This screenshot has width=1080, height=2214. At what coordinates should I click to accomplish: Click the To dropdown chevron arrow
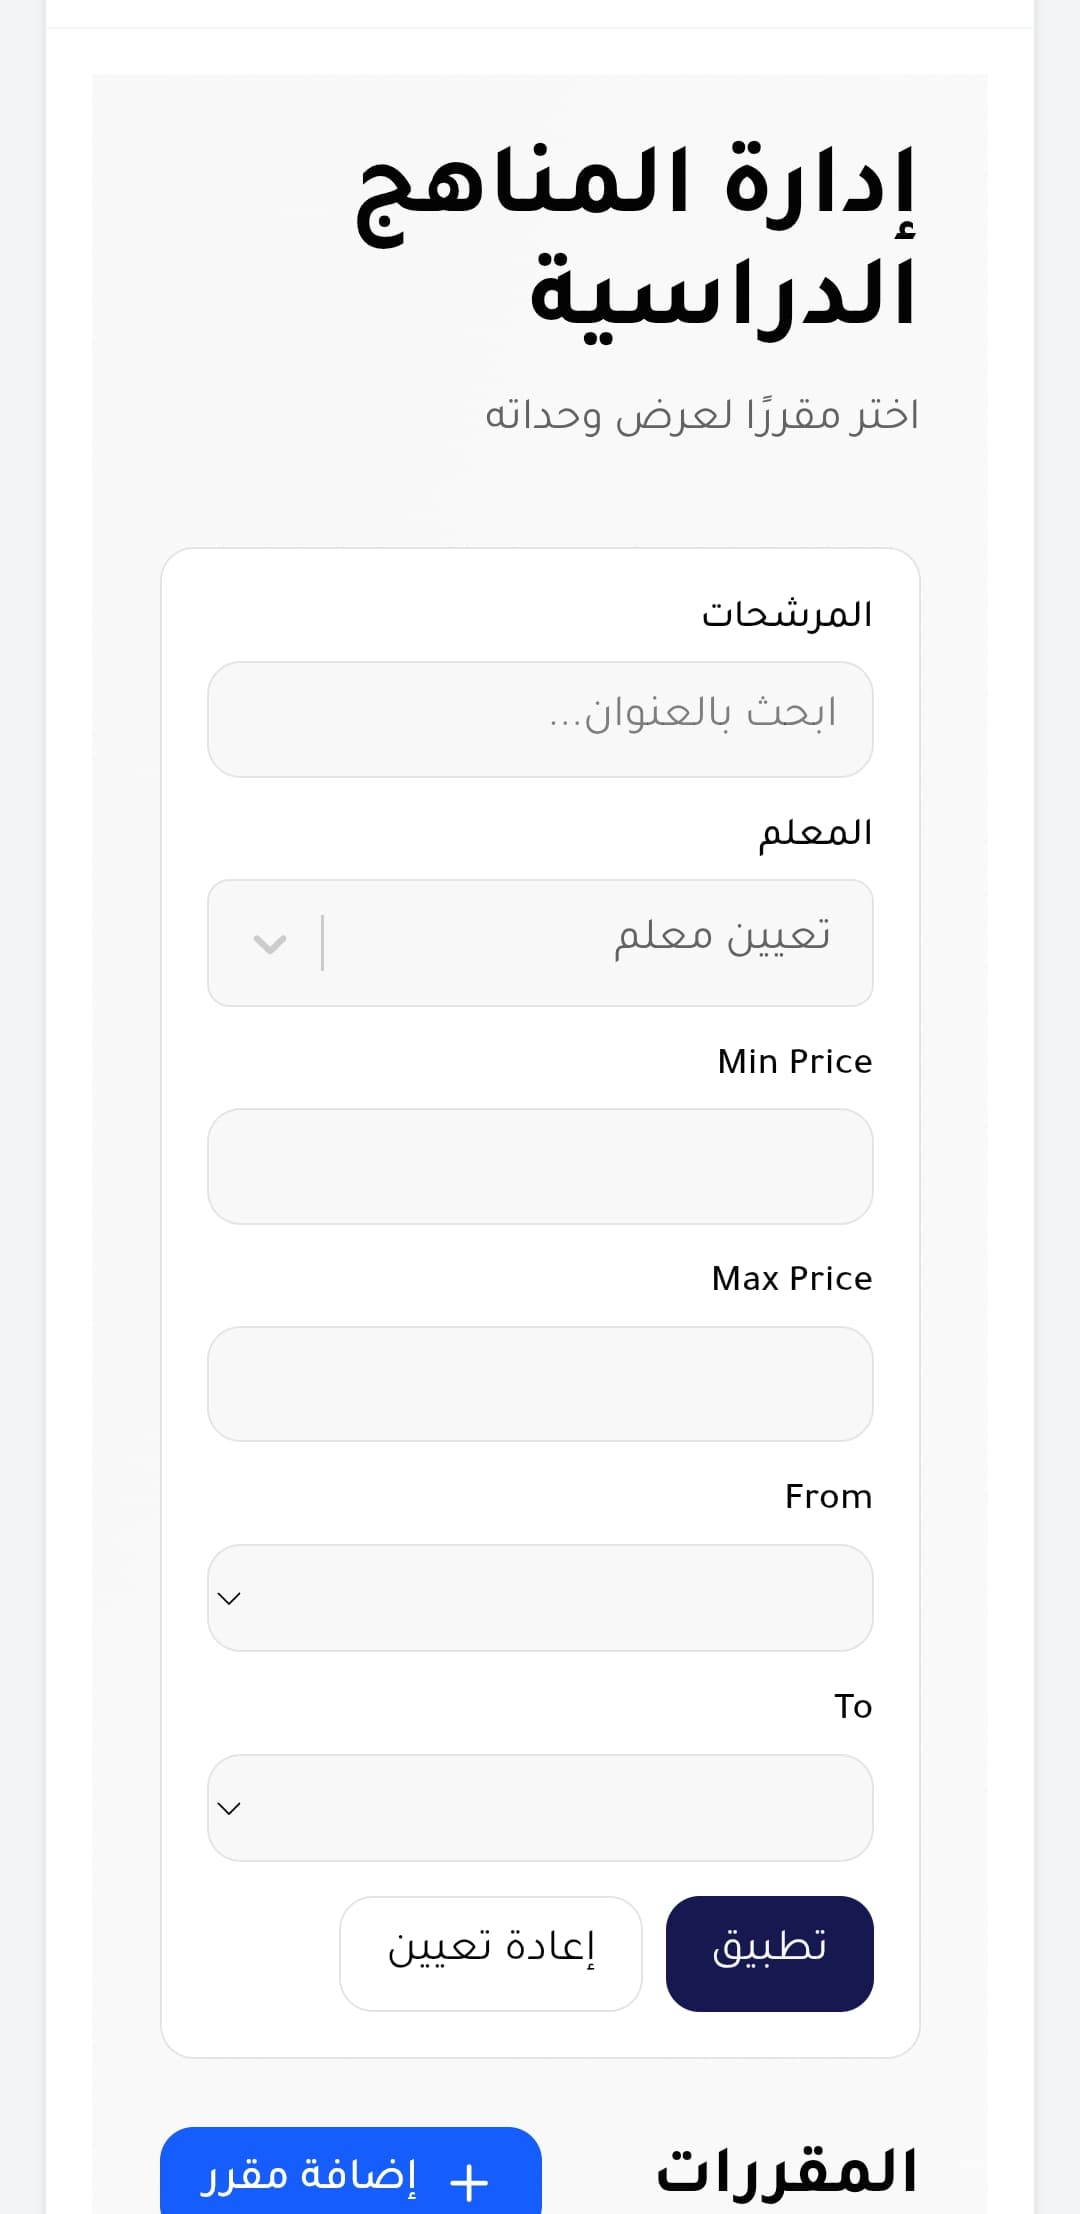(229, 1808)
